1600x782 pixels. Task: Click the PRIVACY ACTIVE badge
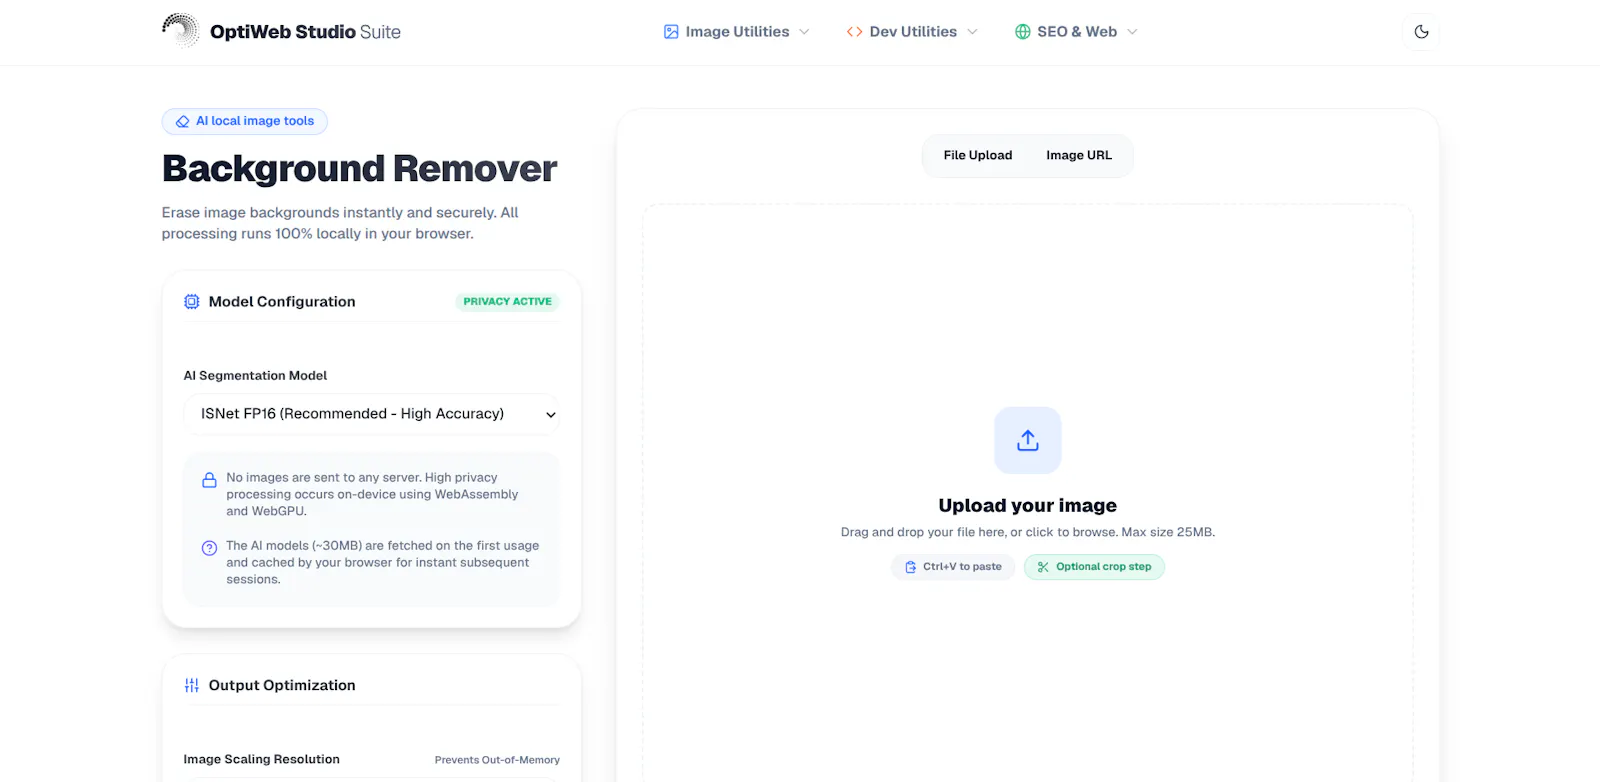pos(507,301)
